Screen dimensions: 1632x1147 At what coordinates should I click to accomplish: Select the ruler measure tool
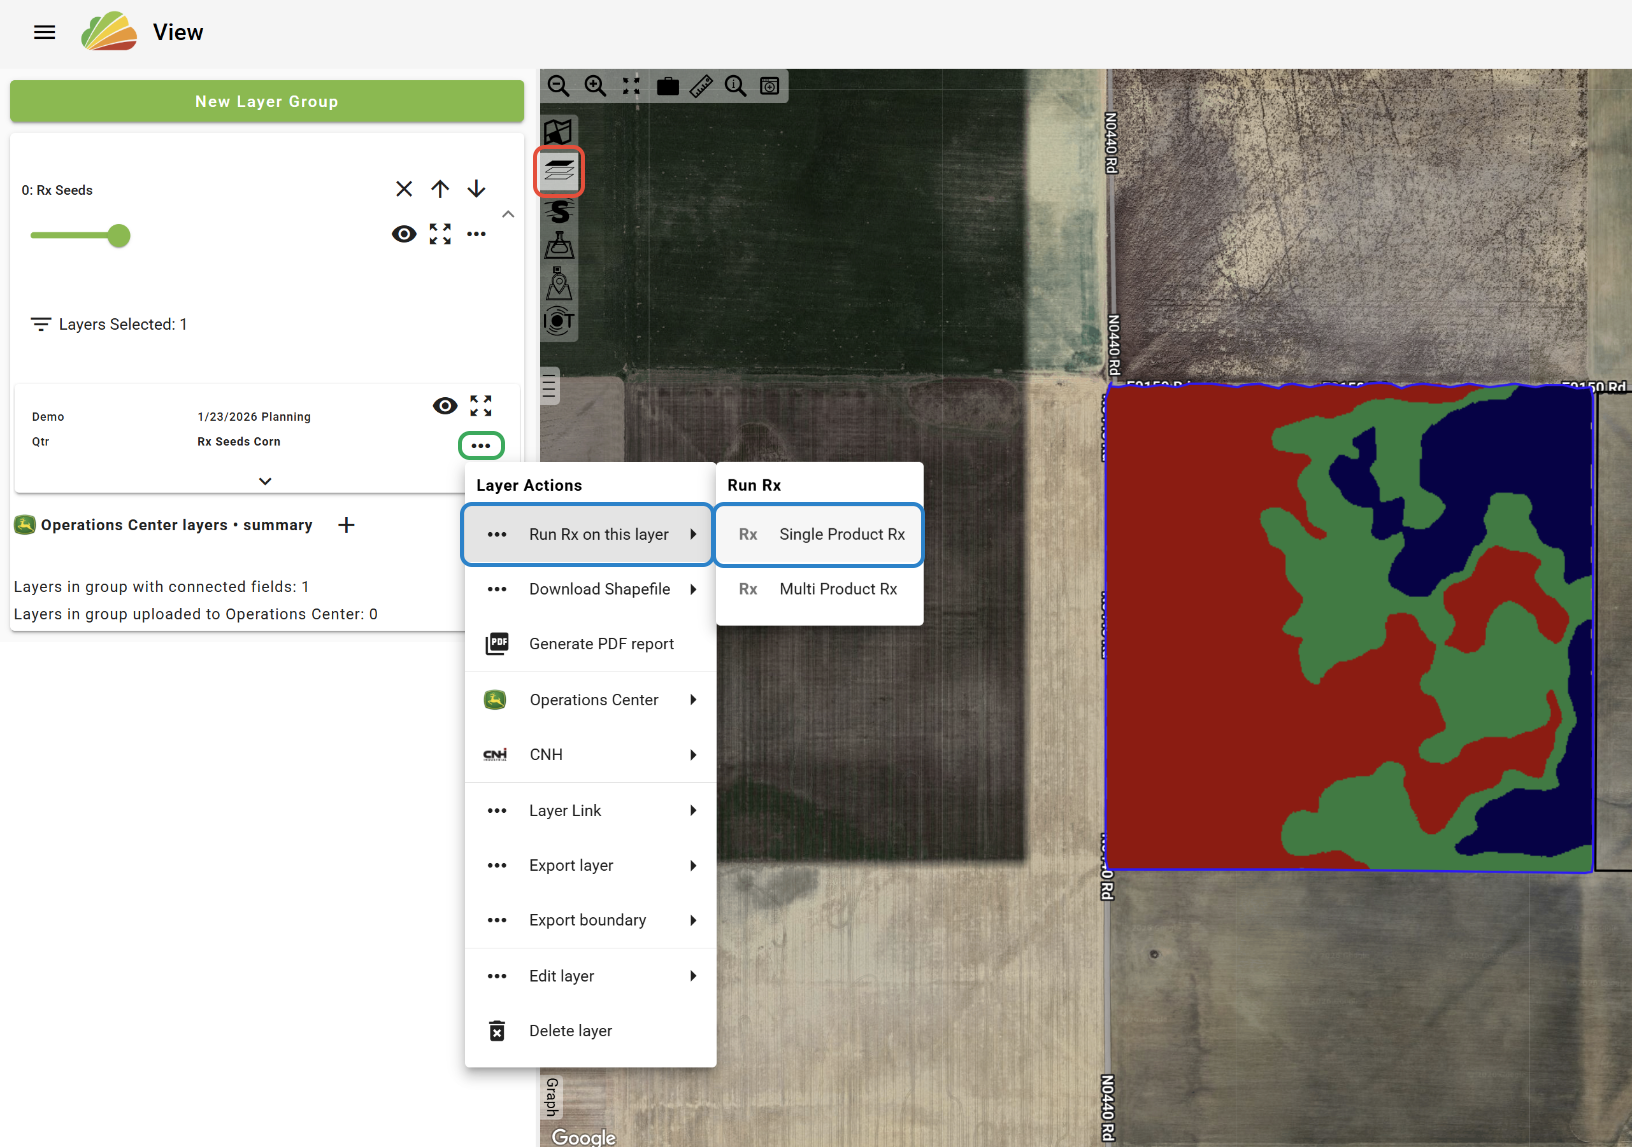click(701, 86)
